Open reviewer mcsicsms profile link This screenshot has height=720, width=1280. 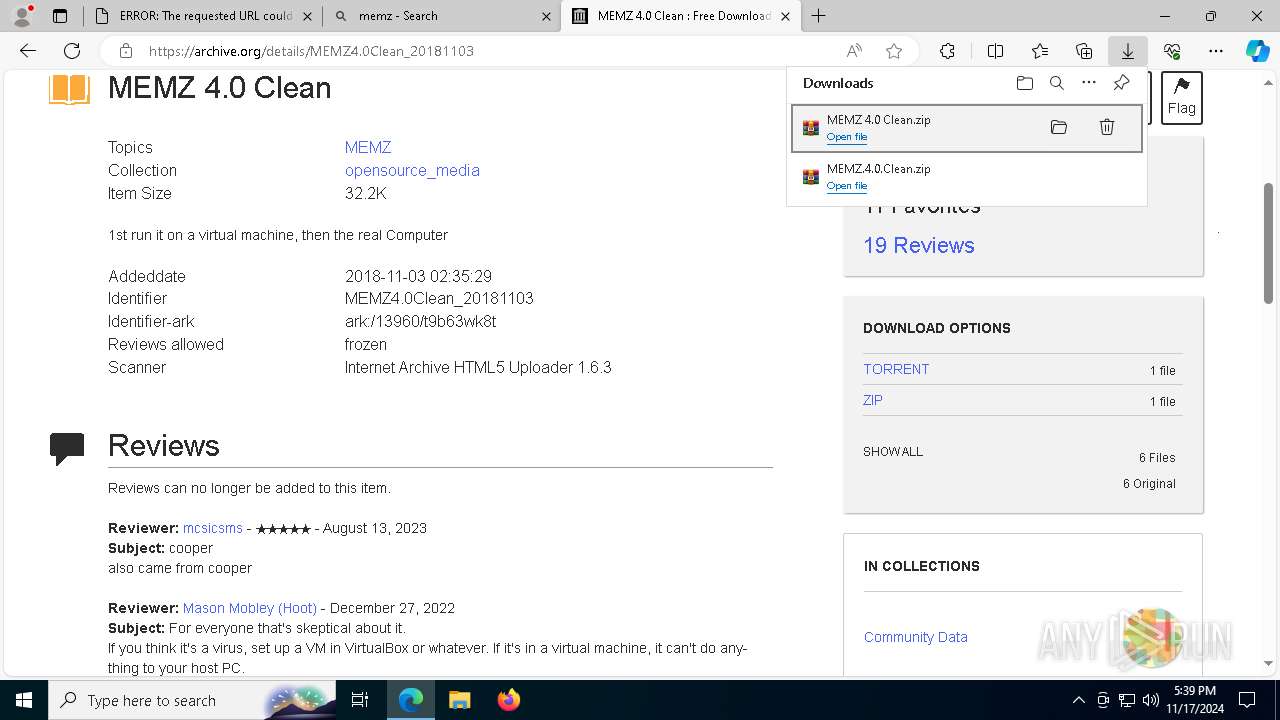click(x=213, y=528)
